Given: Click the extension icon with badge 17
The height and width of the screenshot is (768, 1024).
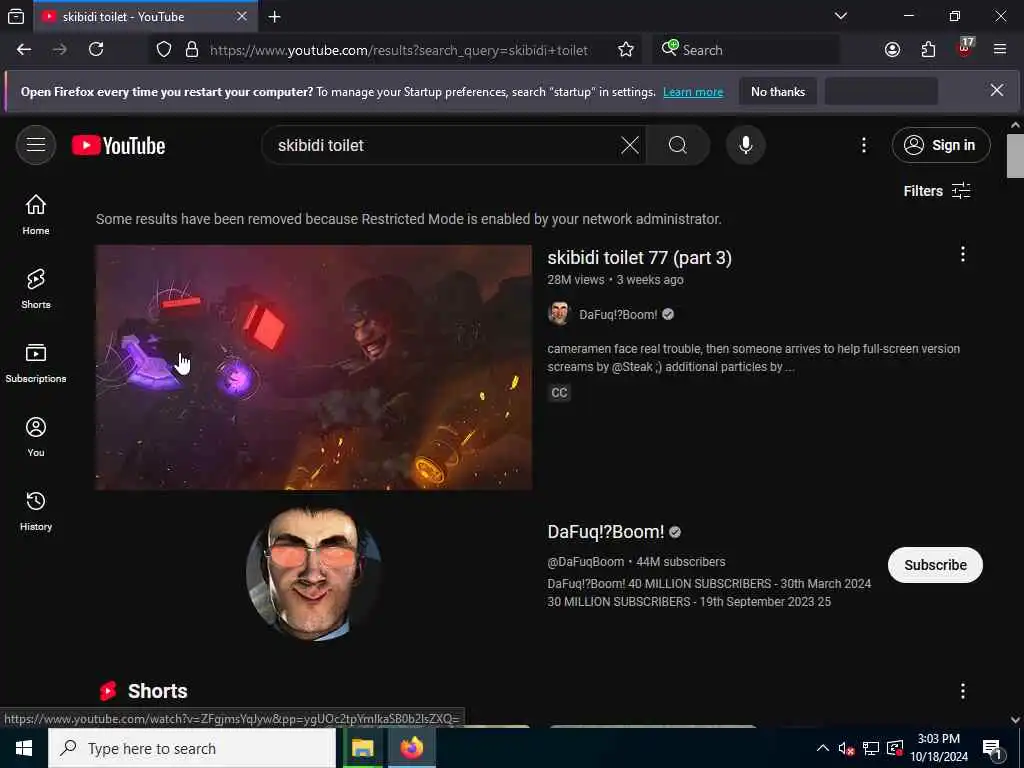Looking at the screenshot, I should tap(965, 48).
